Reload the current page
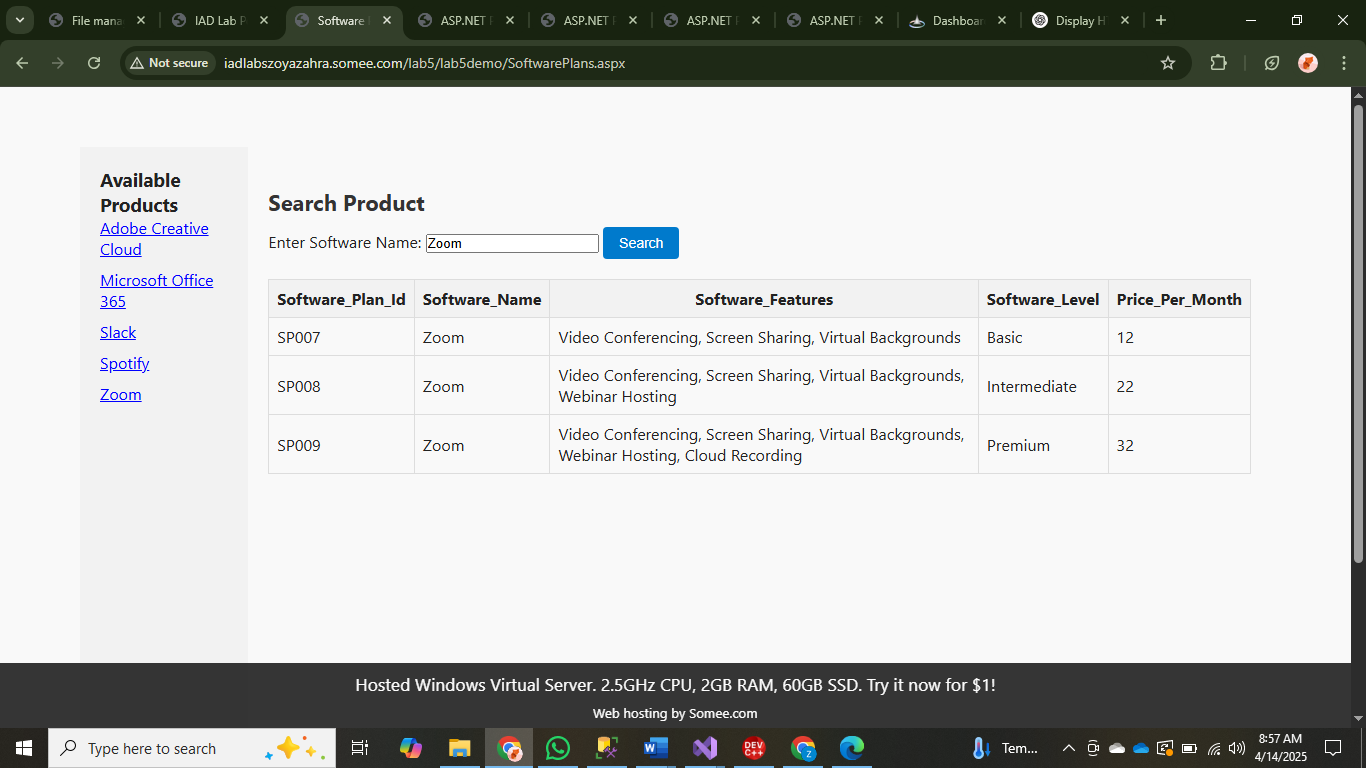This screenshot has width=1366, height=768. (94, 63)
